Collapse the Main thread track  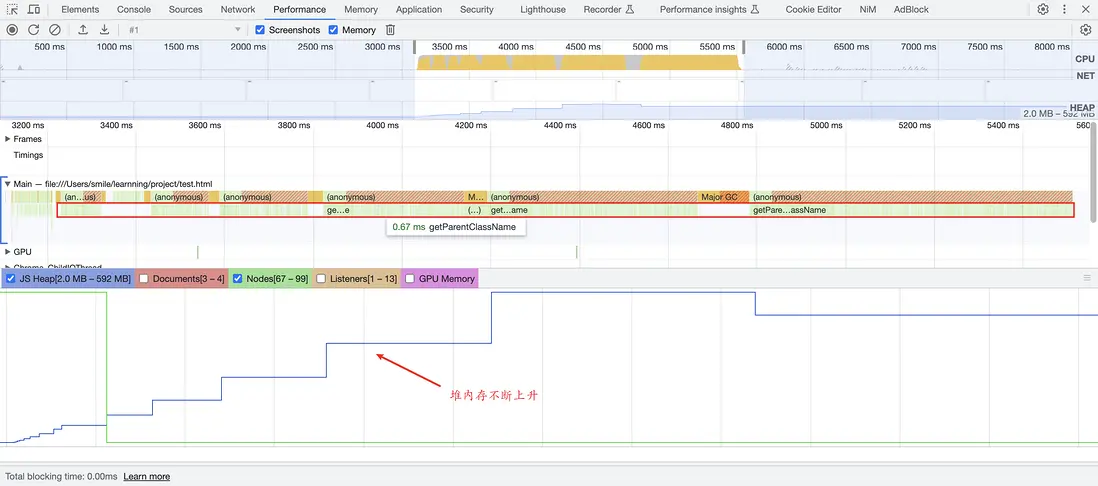click(x=8, y=183)
